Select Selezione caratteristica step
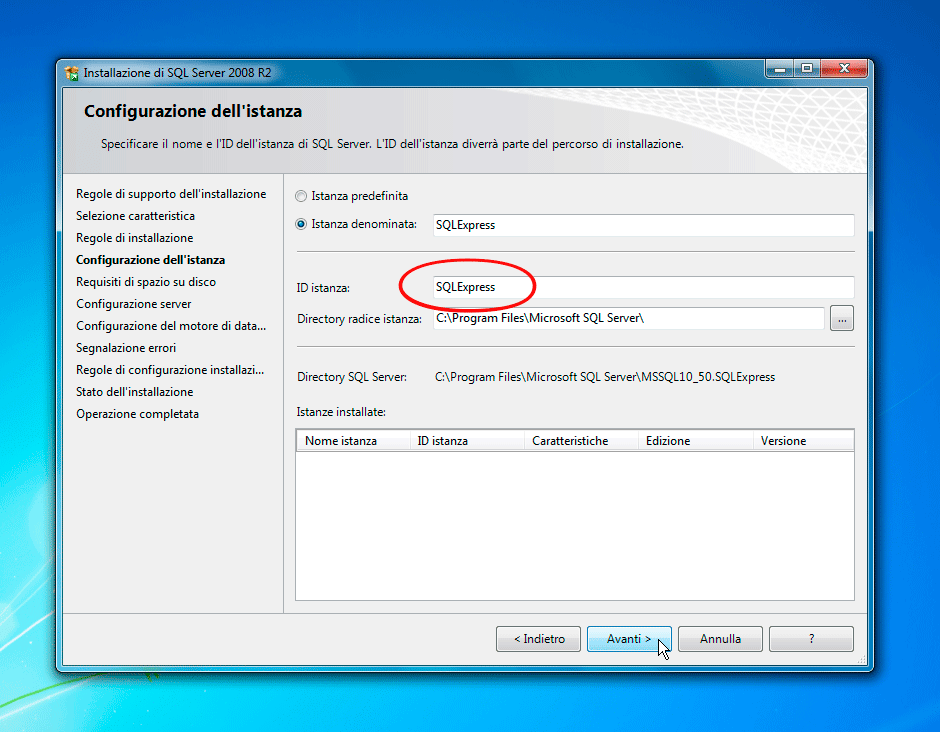The width and height of the screenshot is (940, 732). point(135,216)
